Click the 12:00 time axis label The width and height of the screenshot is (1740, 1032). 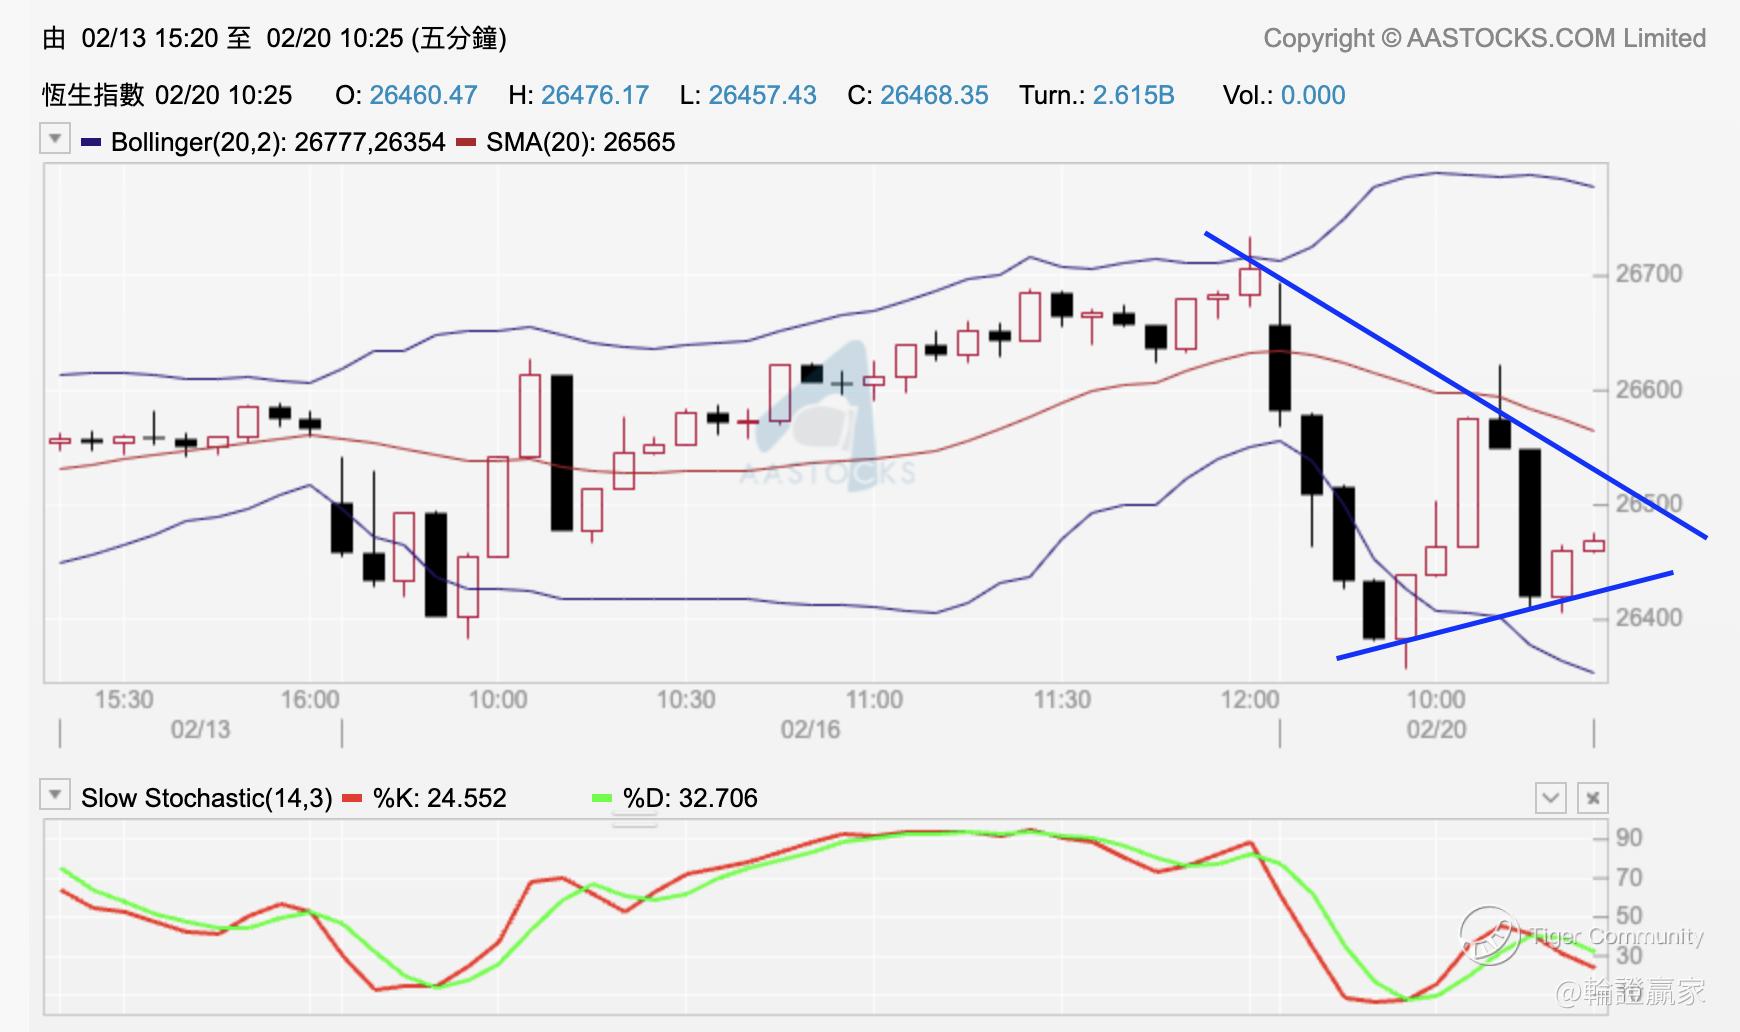point(1250,699)
